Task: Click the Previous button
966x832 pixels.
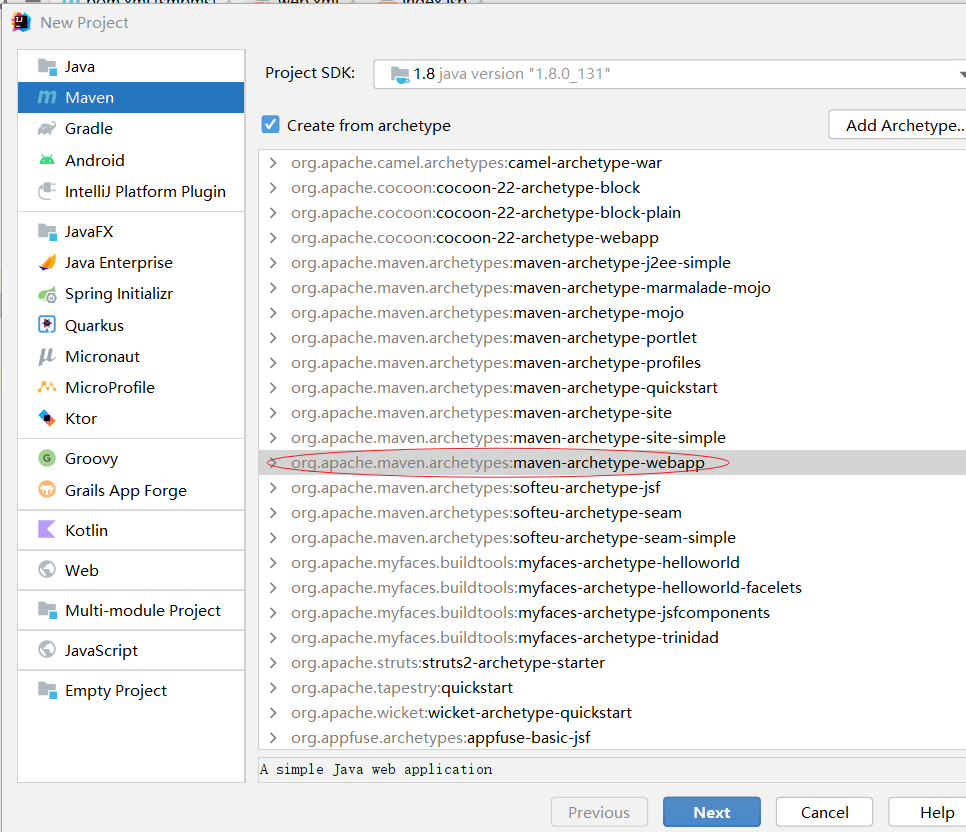Action: [599, 812]
